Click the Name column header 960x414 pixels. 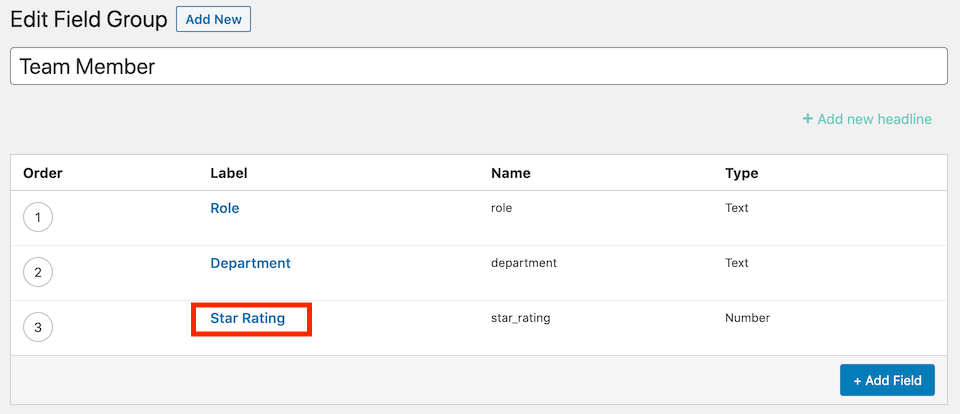(511, 173)
